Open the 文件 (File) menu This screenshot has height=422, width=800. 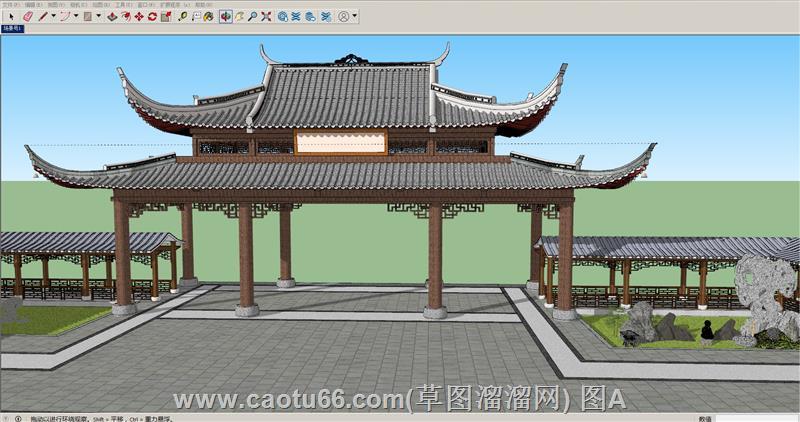(x=10, y=4)
